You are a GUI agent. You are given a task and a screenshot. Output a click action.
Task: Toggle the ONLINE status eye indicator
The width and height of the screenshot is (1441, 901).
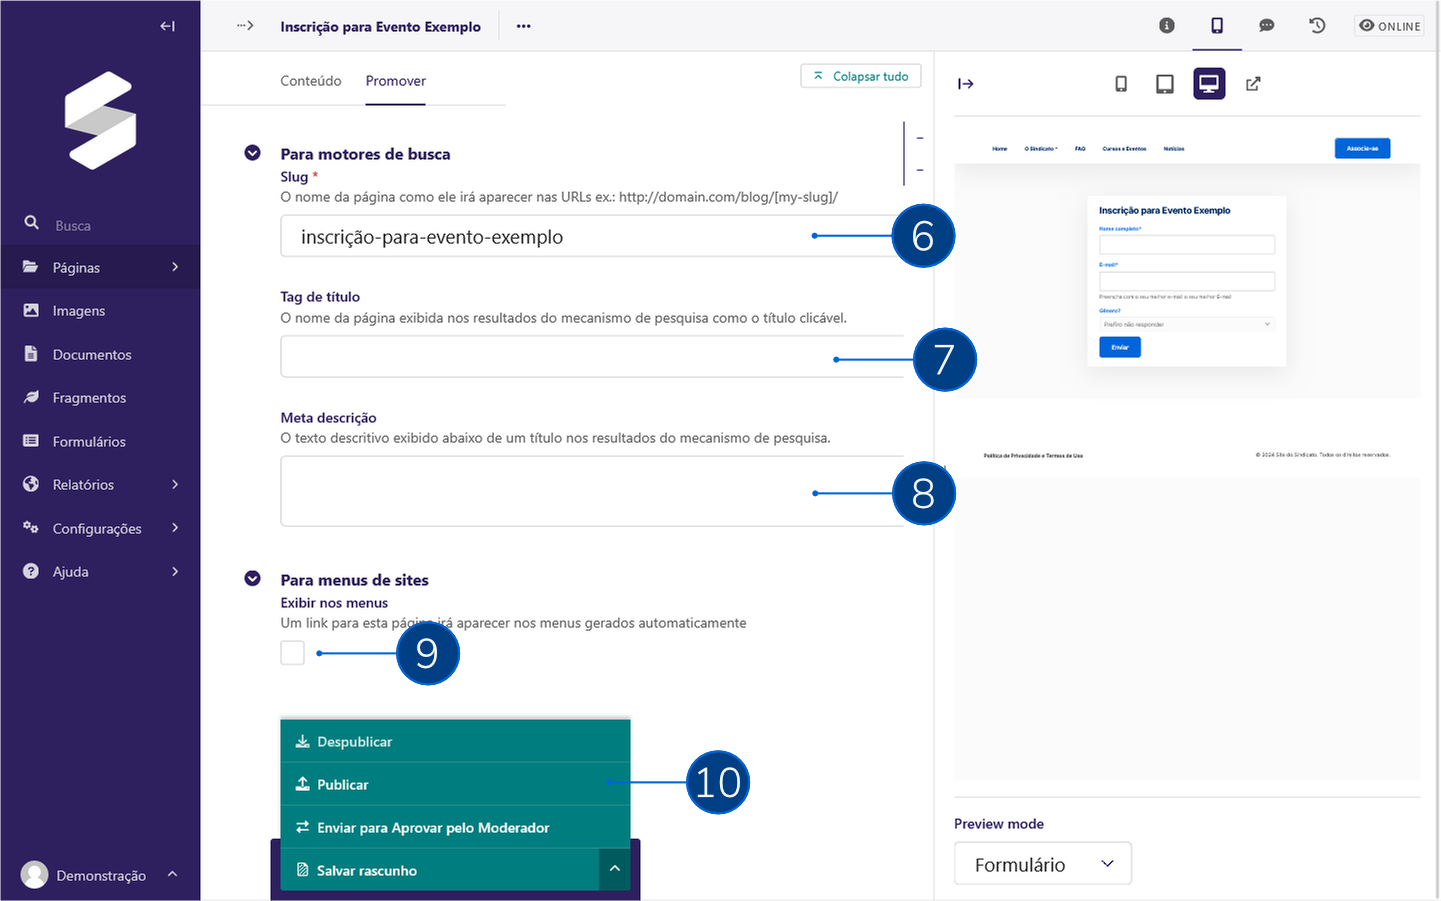1389,26
